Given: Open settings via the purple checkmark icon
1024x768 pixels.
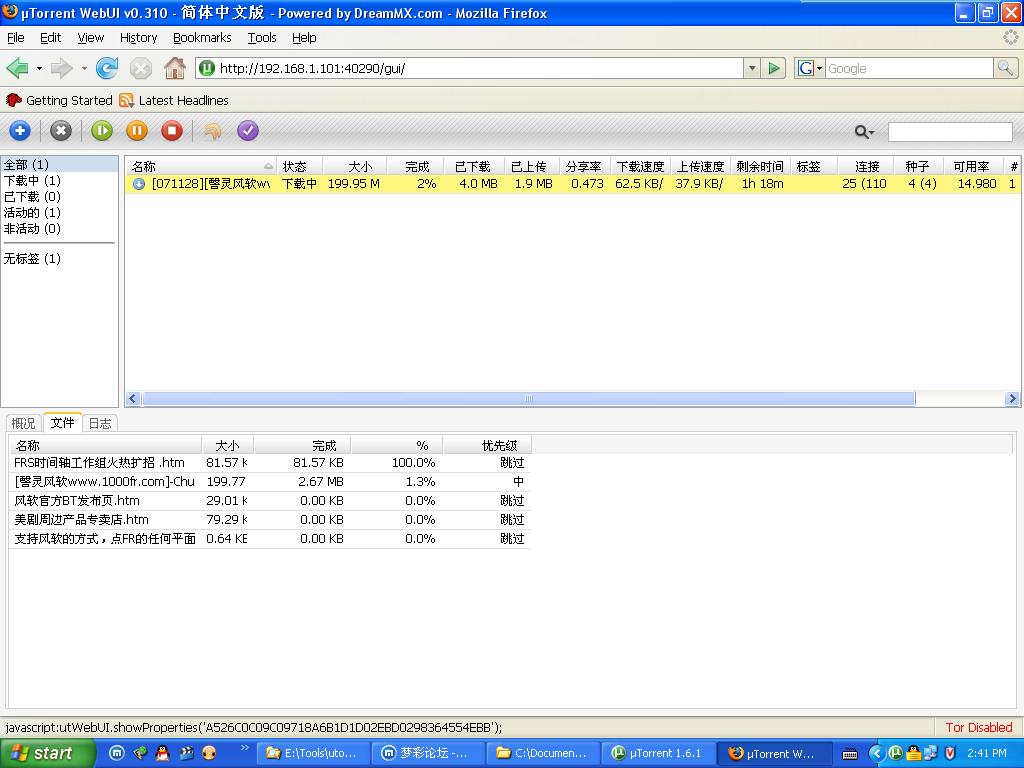Looking at the screenshot, I should click(x=248, y=131).
